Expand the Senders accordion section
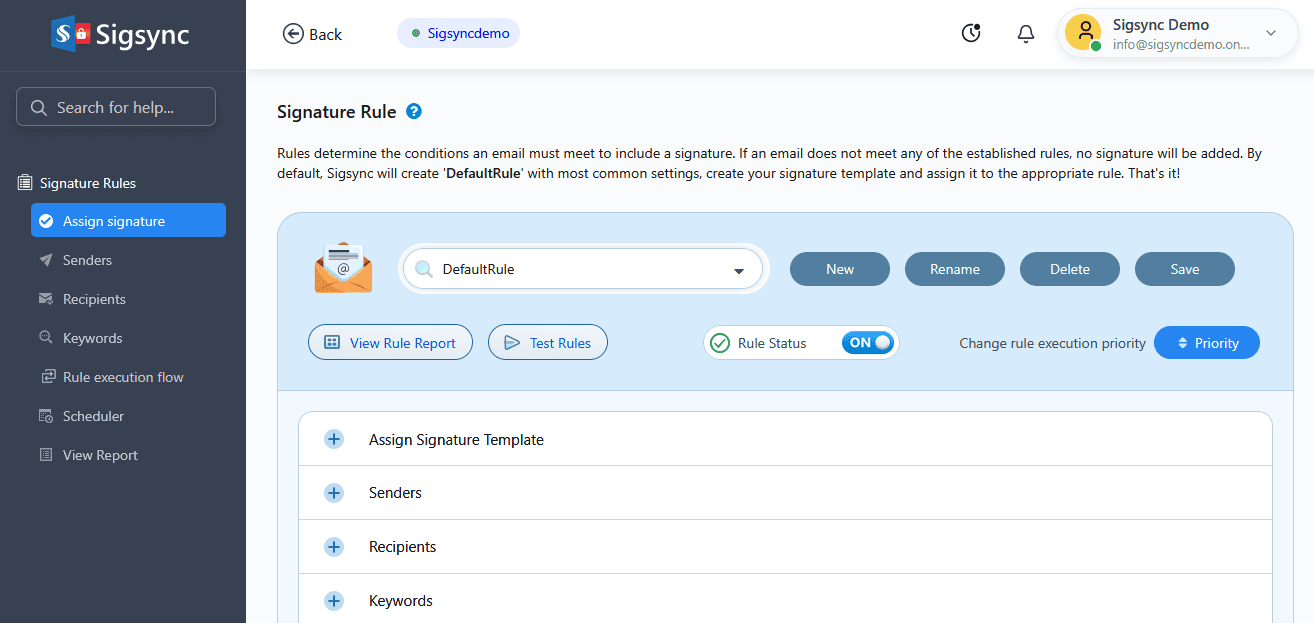1314x623 pixels. click(334, 493)
